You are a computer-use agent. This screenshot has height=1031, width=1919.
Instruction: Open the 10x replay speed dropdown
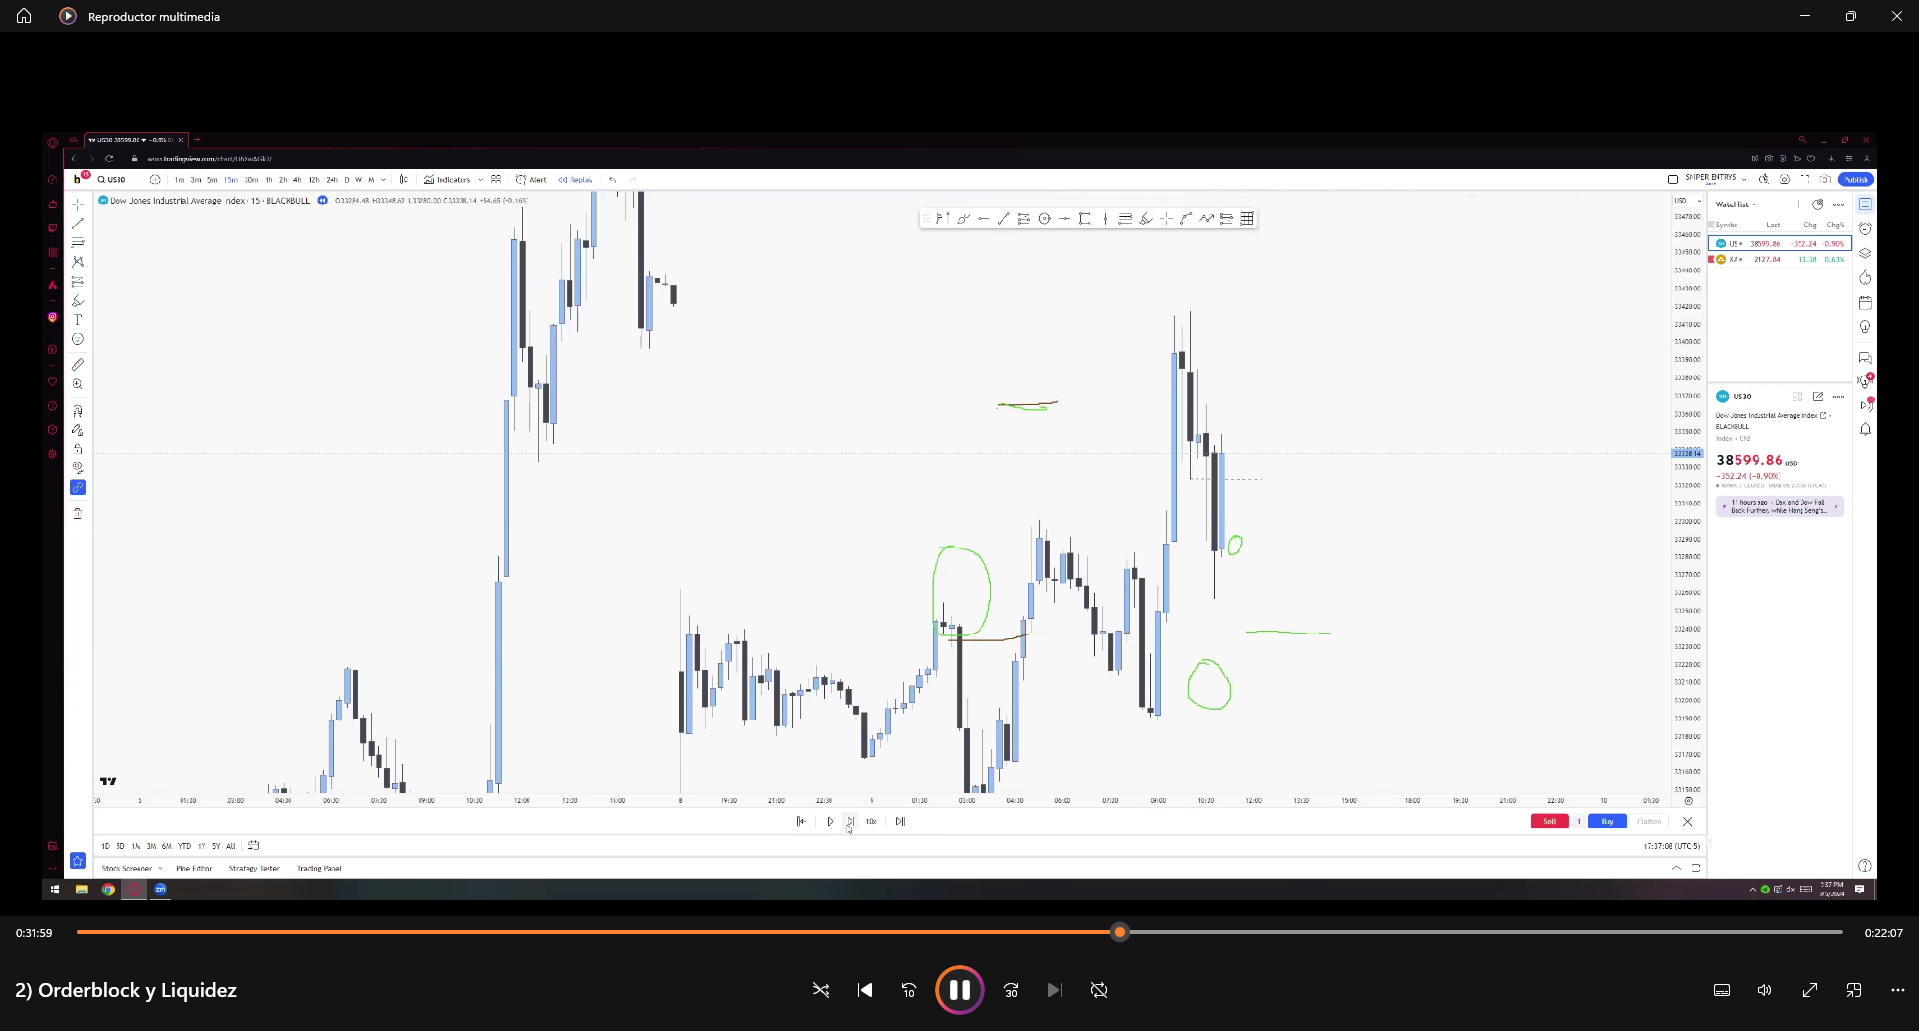pos(871,822)
